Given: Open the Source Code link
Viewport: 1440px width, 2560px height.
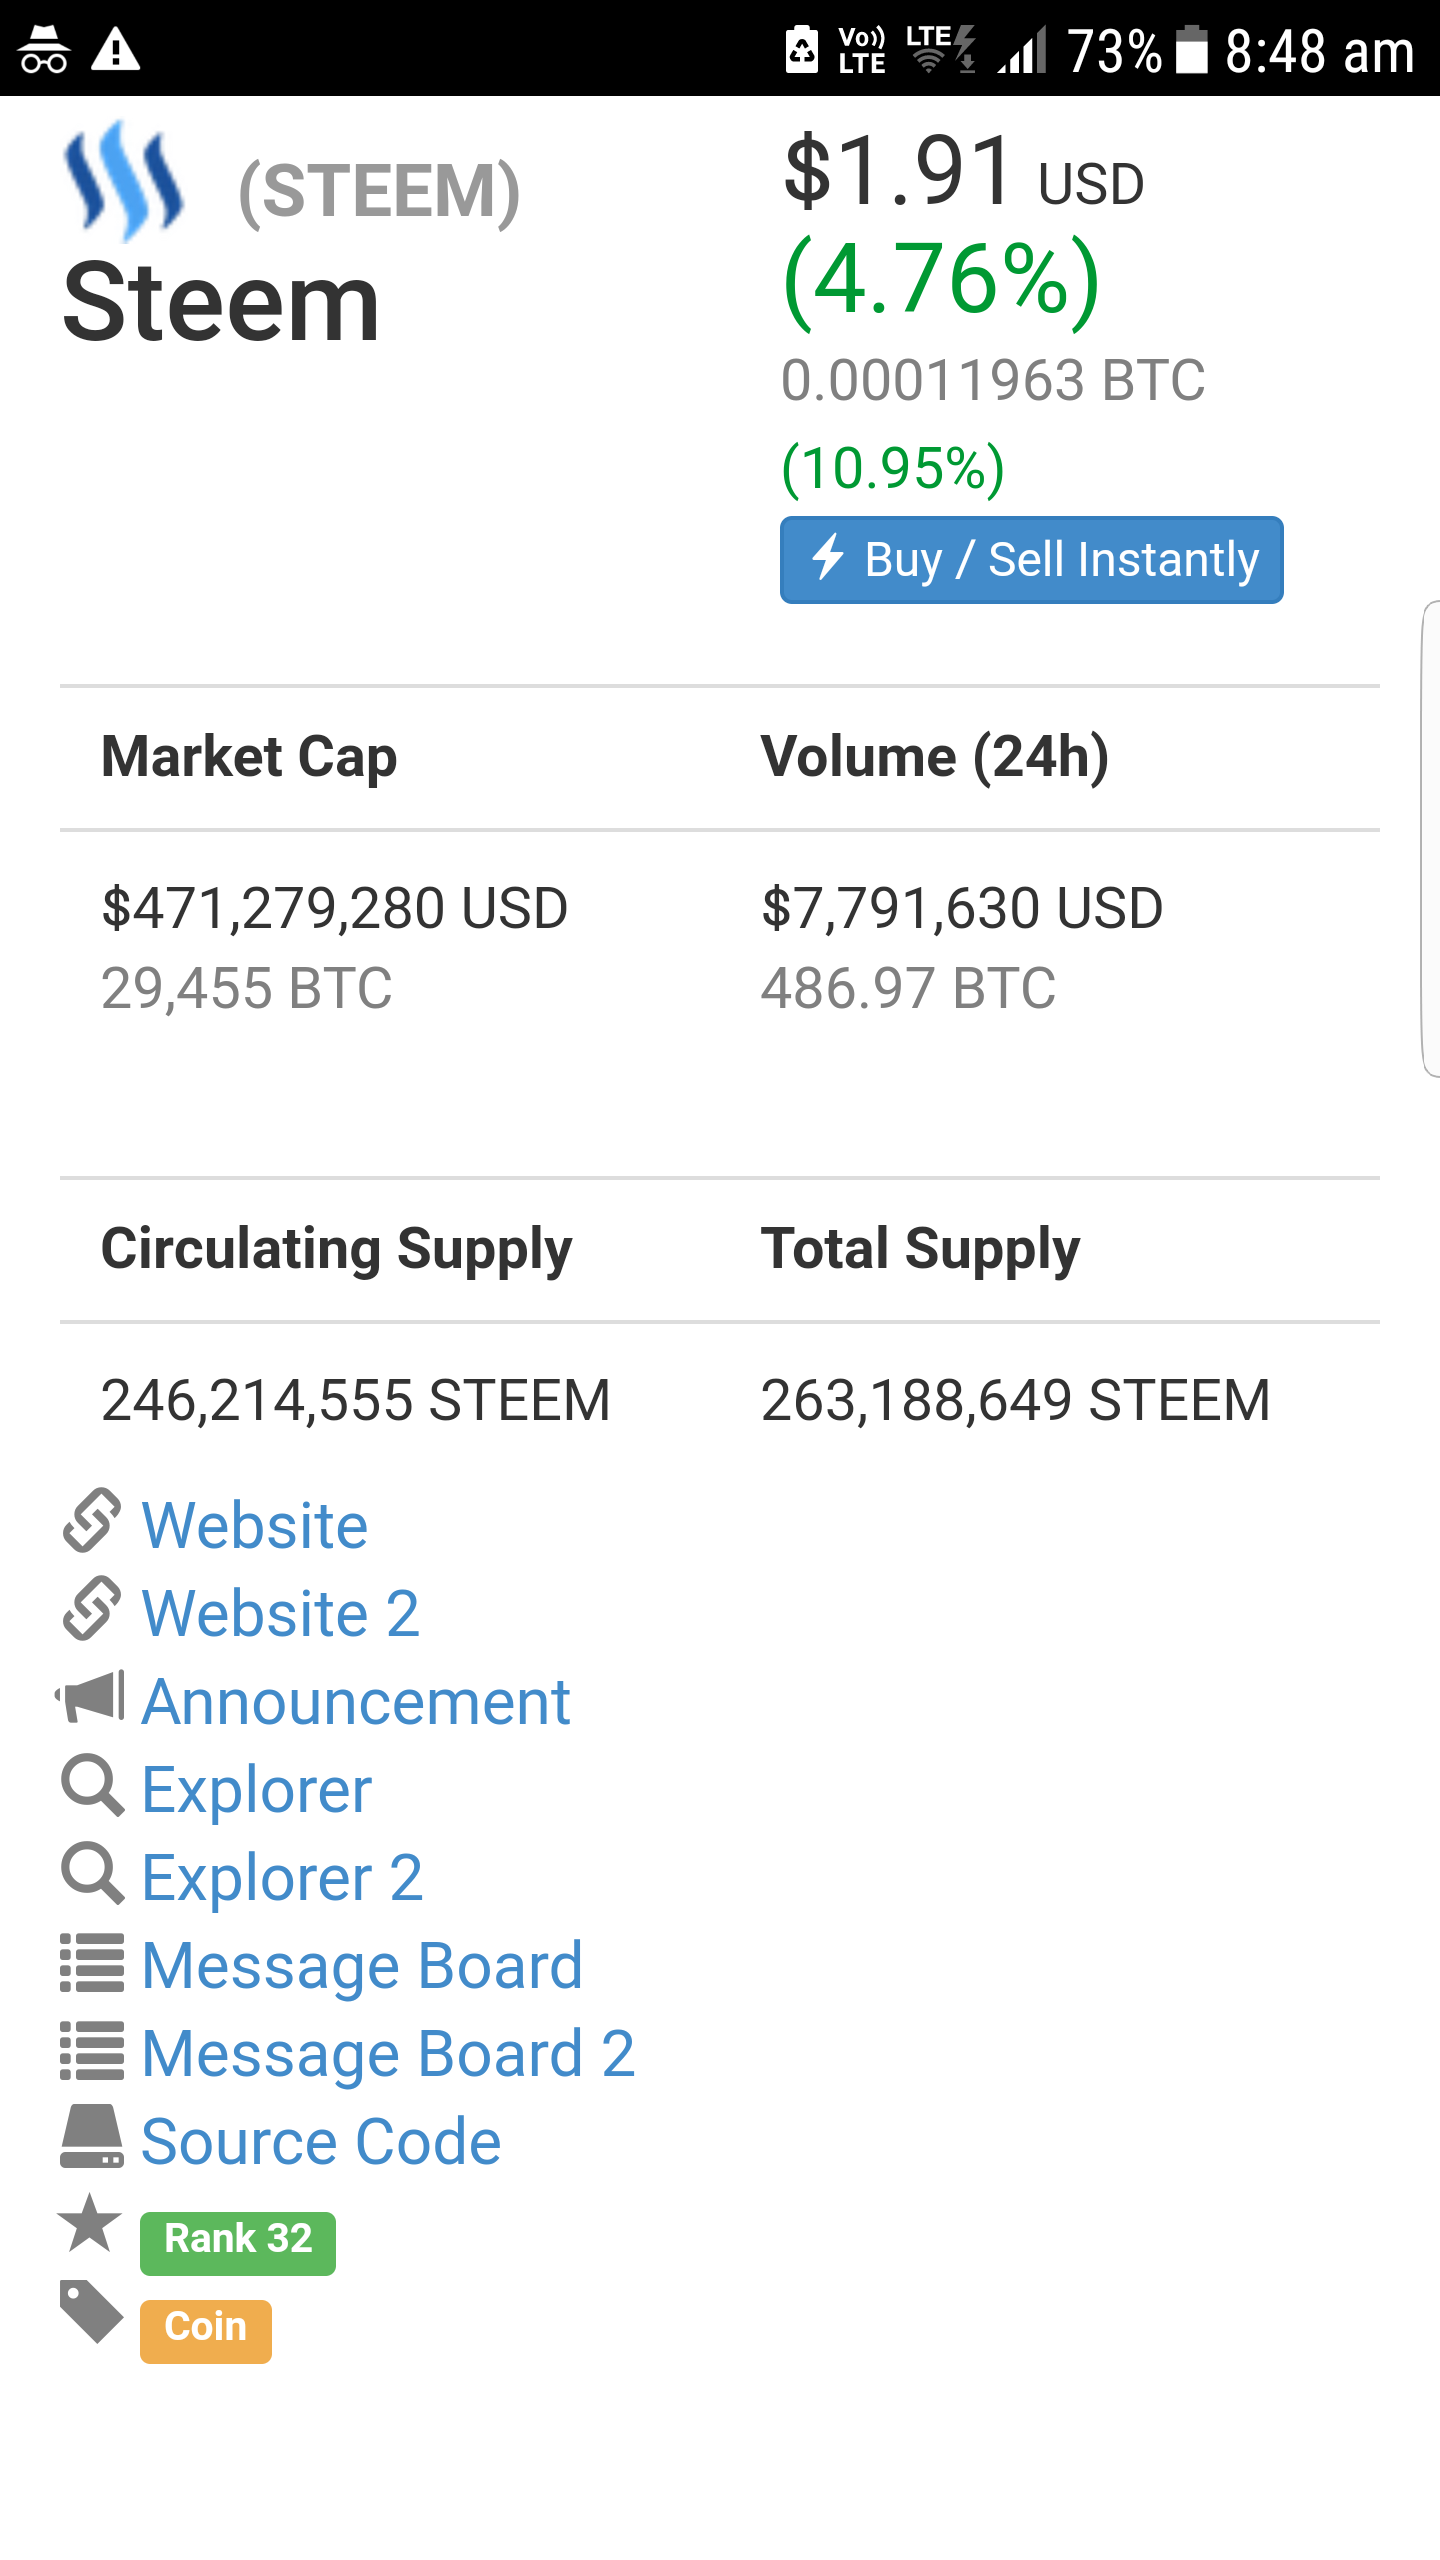Looking at the screenshot, I should pos(321,2142).
